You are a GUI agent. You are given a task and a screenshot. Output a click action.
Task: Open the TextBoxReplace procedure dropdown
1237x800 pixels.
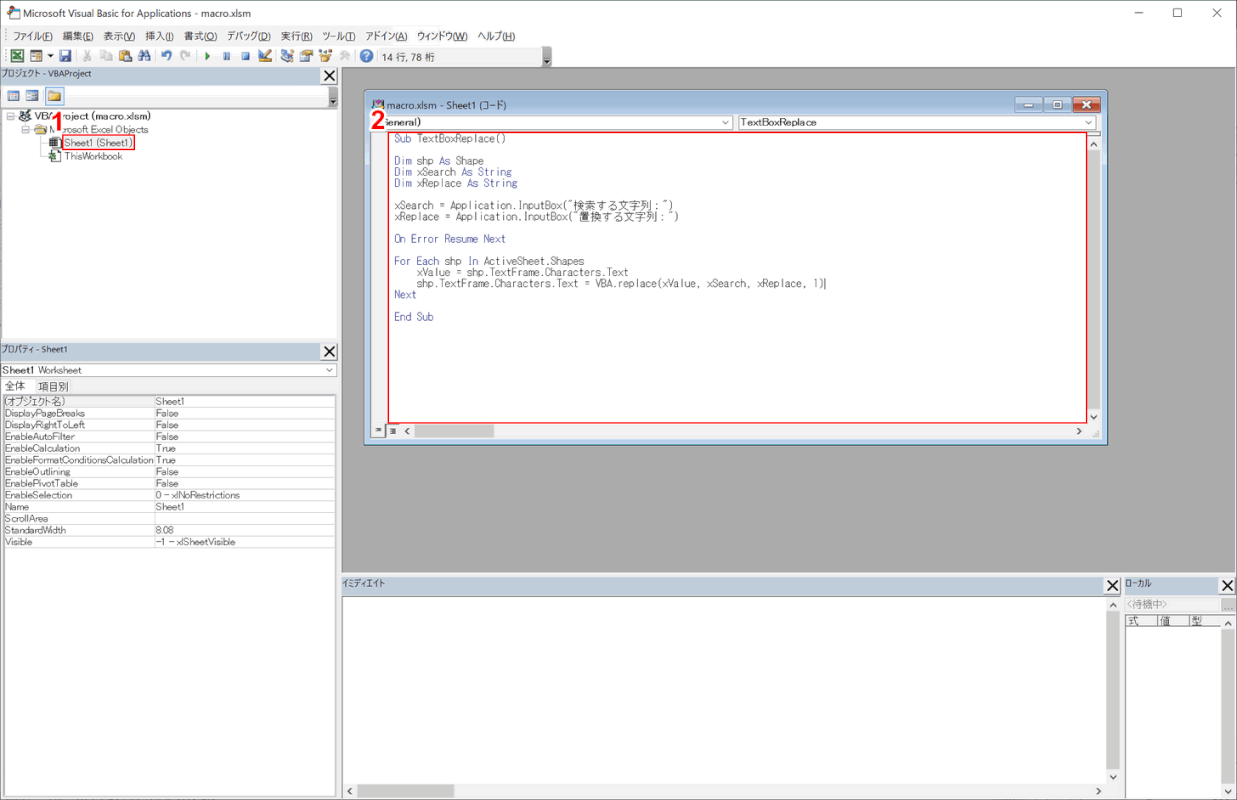[x=1088, y=122]
